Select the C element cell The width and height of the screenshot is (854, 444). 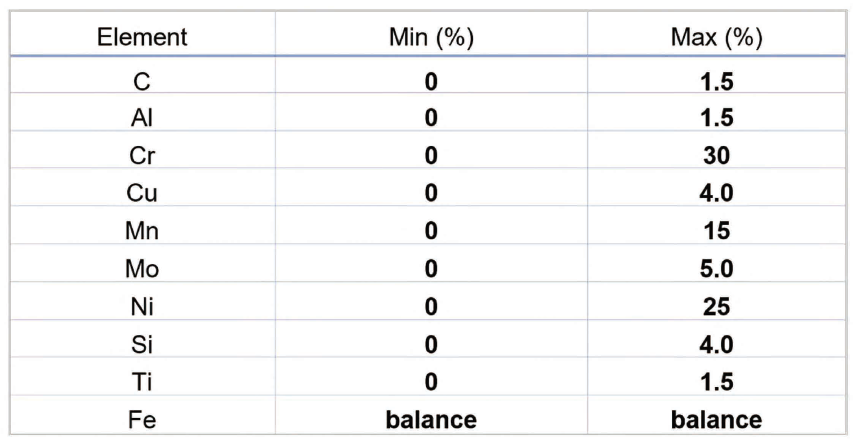coord(141,83)
